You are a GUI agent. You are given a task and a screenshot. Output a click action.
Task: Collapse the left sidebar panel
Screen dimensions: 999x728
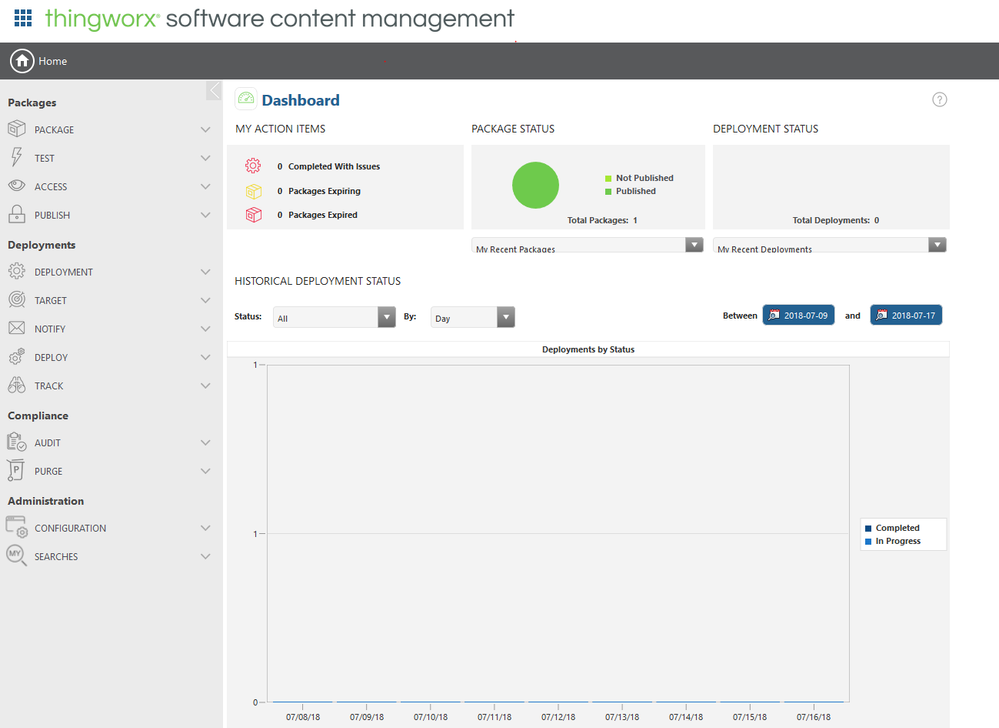click(x=214, y=91)
